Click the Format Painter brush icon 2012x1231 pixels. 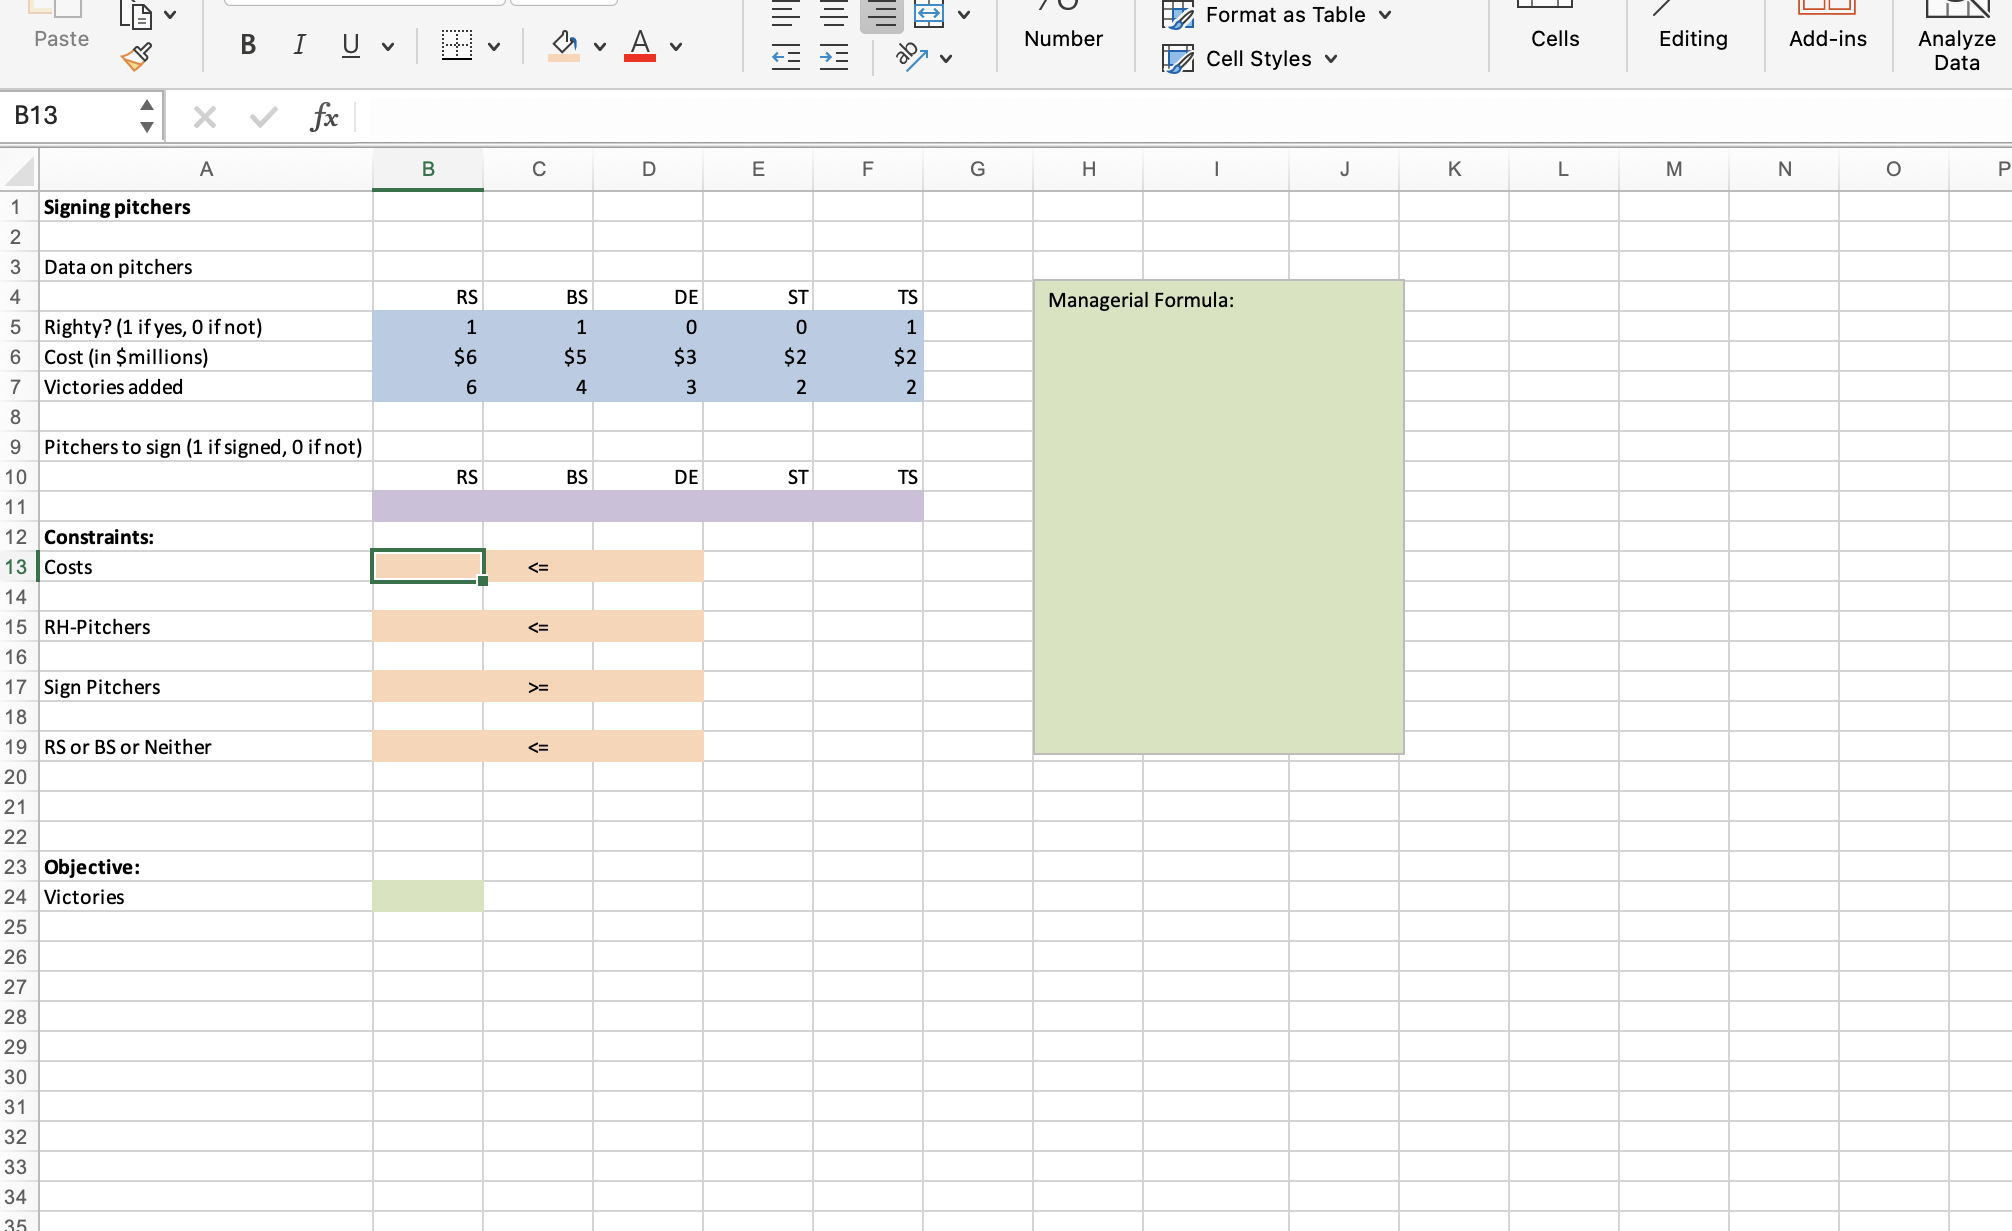click(137, 58)
